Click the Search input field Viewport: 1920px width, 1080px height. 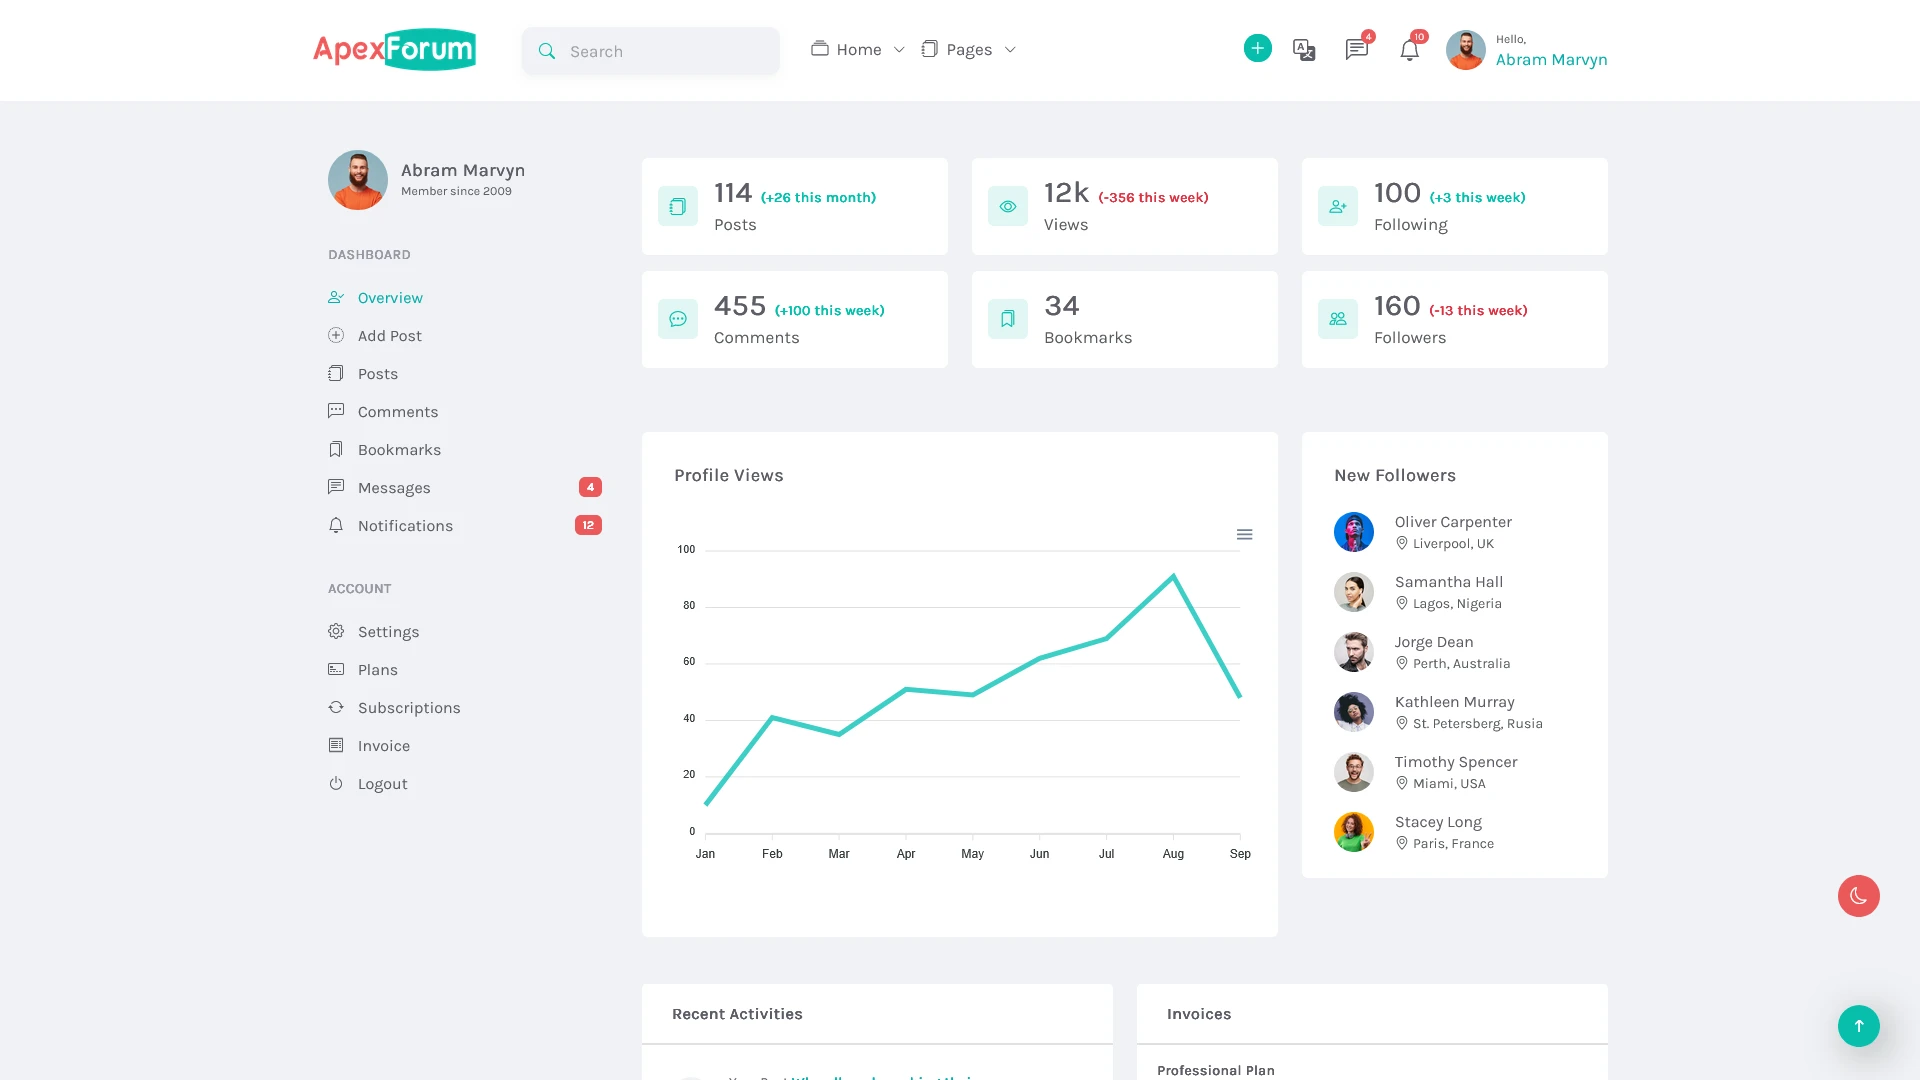(650, 51)
